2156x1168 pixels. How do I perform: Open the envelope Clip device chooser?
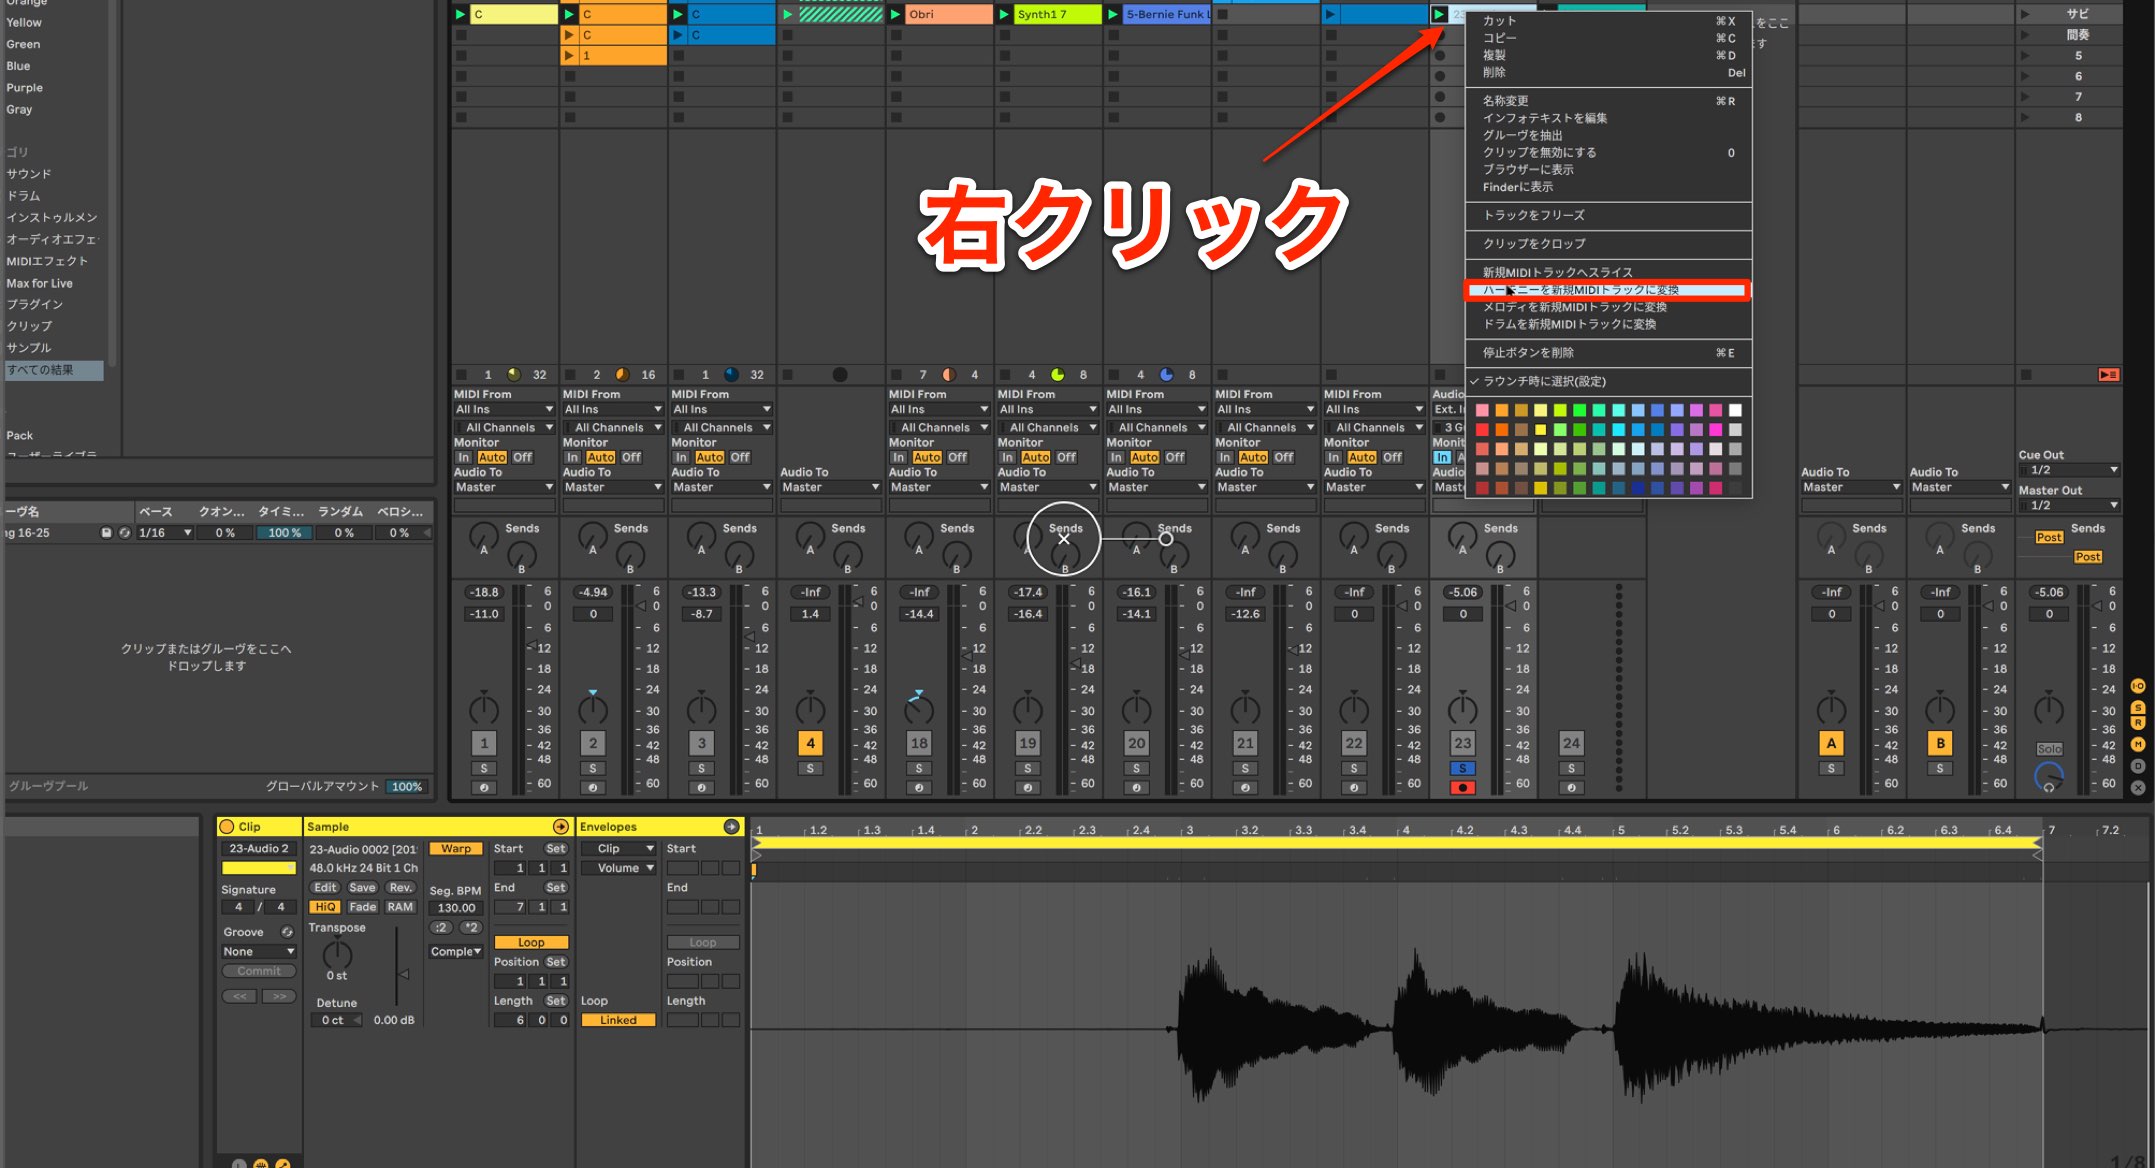618,849
